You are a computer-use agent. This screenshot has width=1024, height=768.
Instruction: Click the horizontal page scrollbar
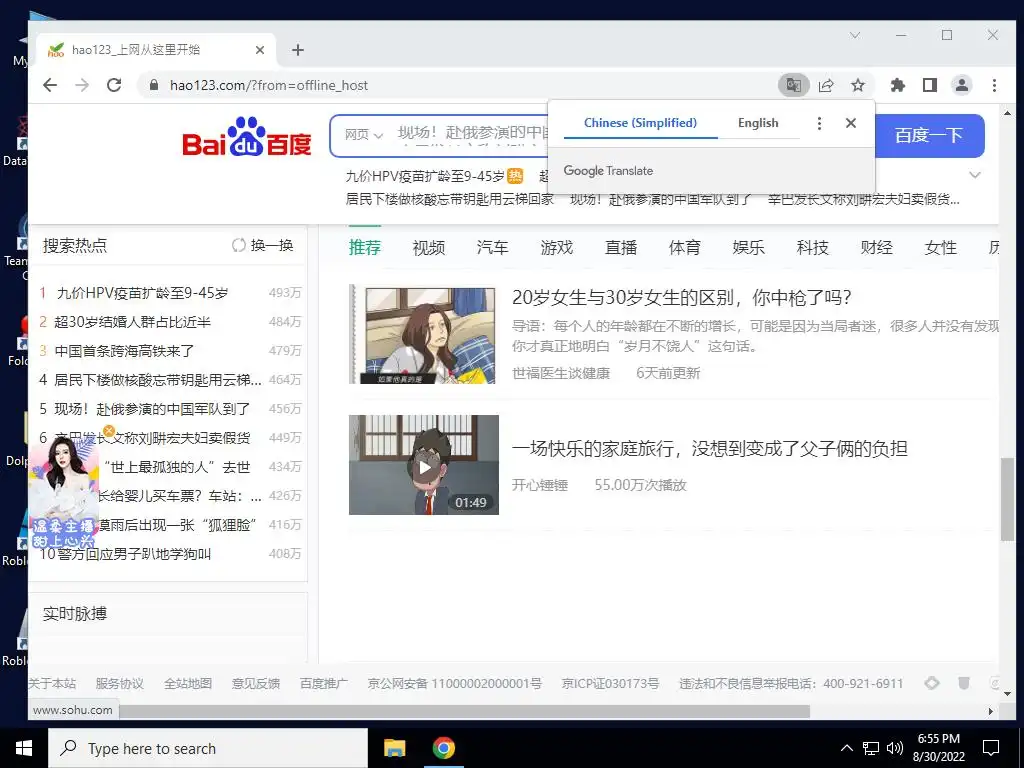pyautogui.click(x=464, y=711)
